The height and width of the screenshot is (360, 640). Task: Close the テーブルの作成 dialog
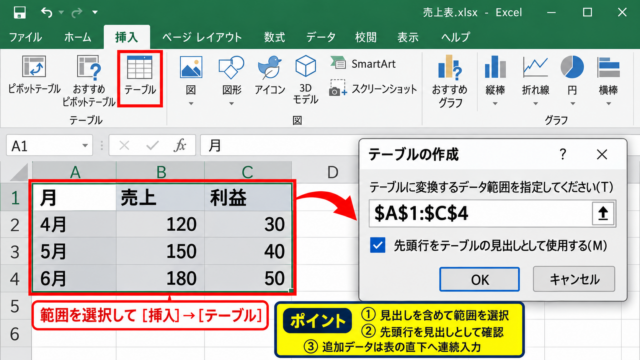tap(602, 154)
